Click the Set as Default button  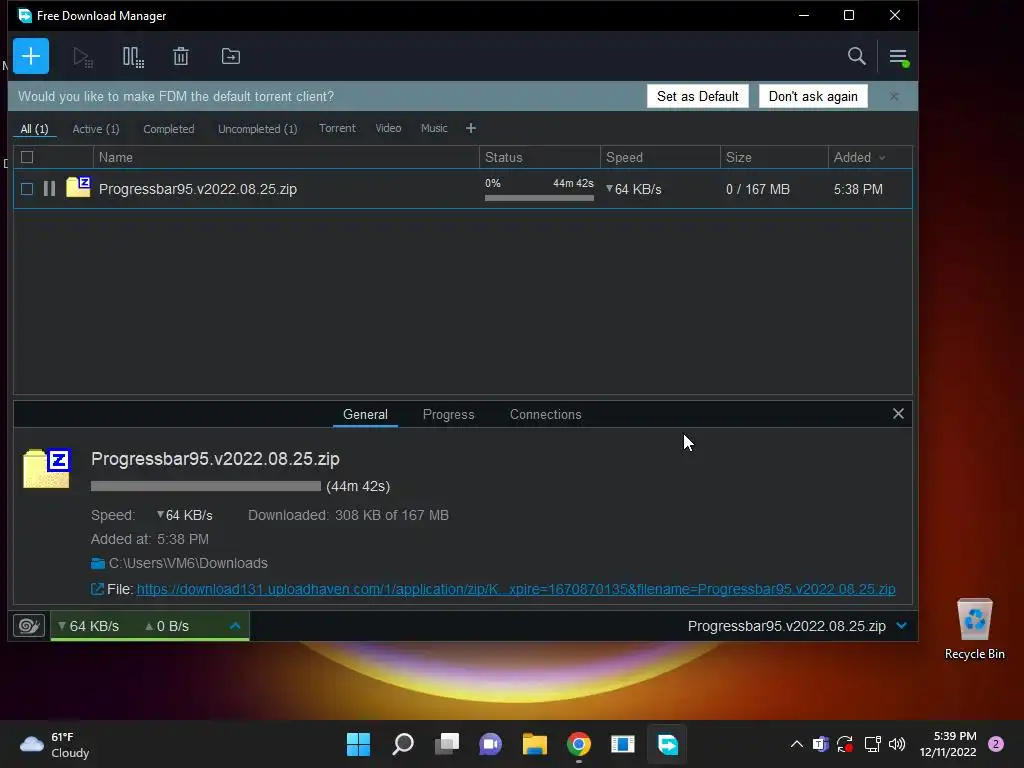697,96
